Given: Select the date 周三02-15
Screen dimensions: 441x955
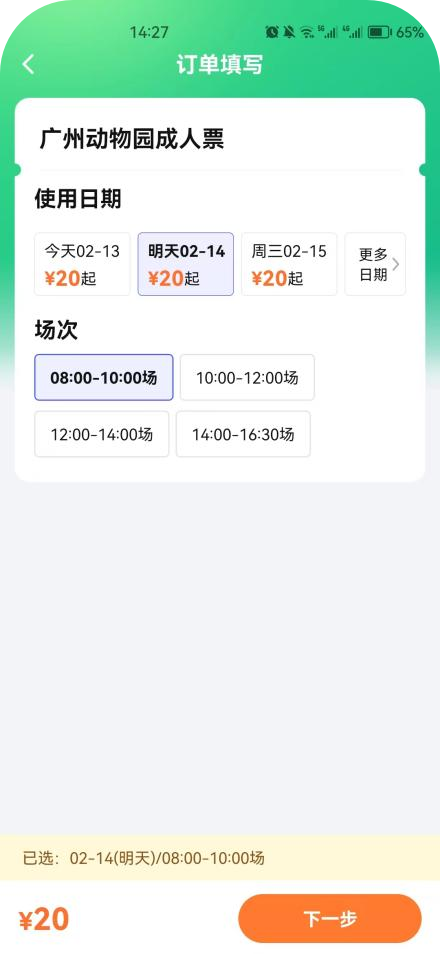Looking at the screenshot, I should (x=289, y=264).
